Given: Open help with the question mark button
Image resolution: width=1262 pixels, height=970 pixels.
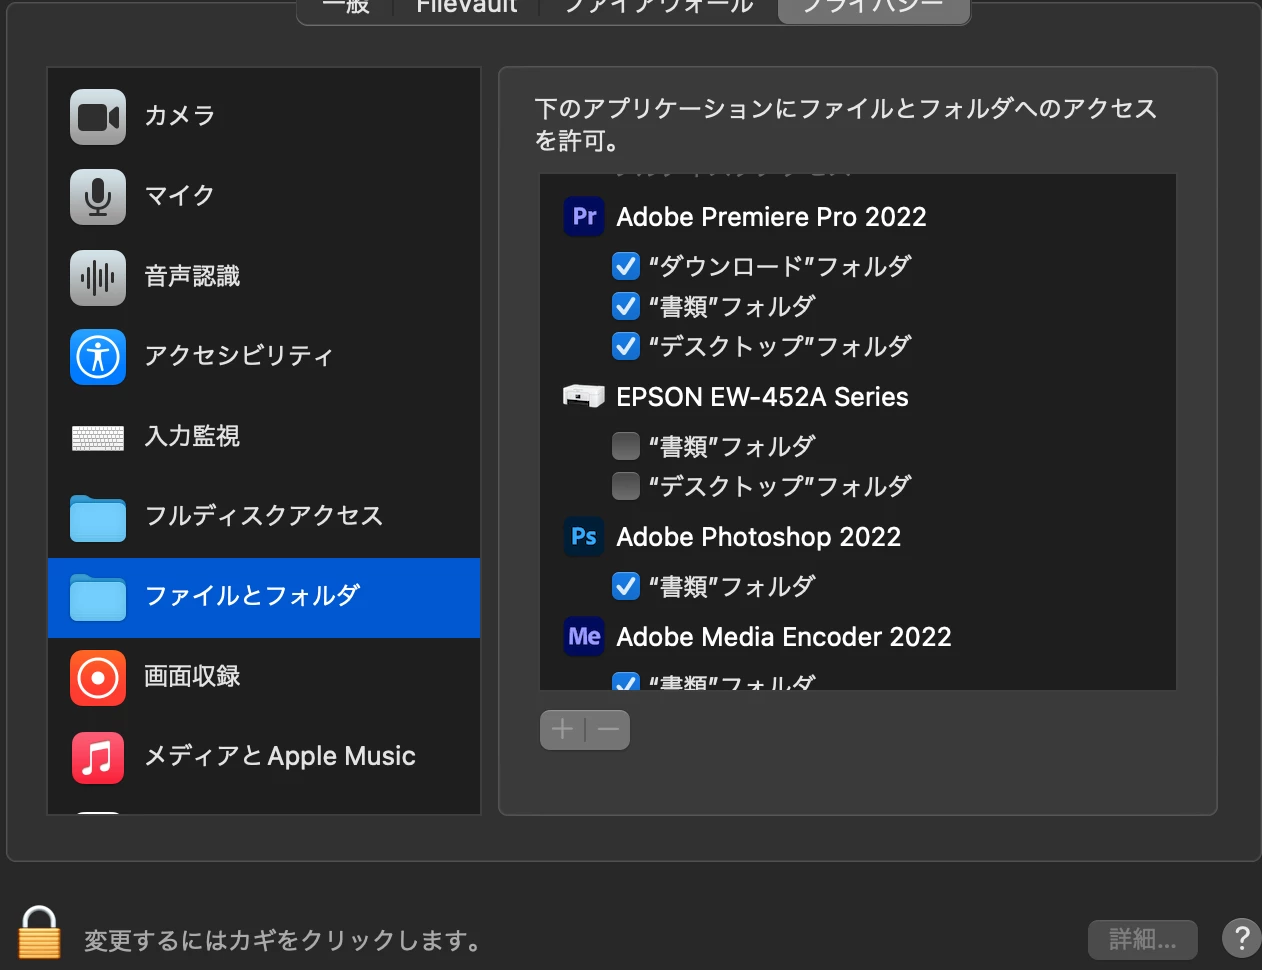Looking at the screenshot, I should 1241,939.
